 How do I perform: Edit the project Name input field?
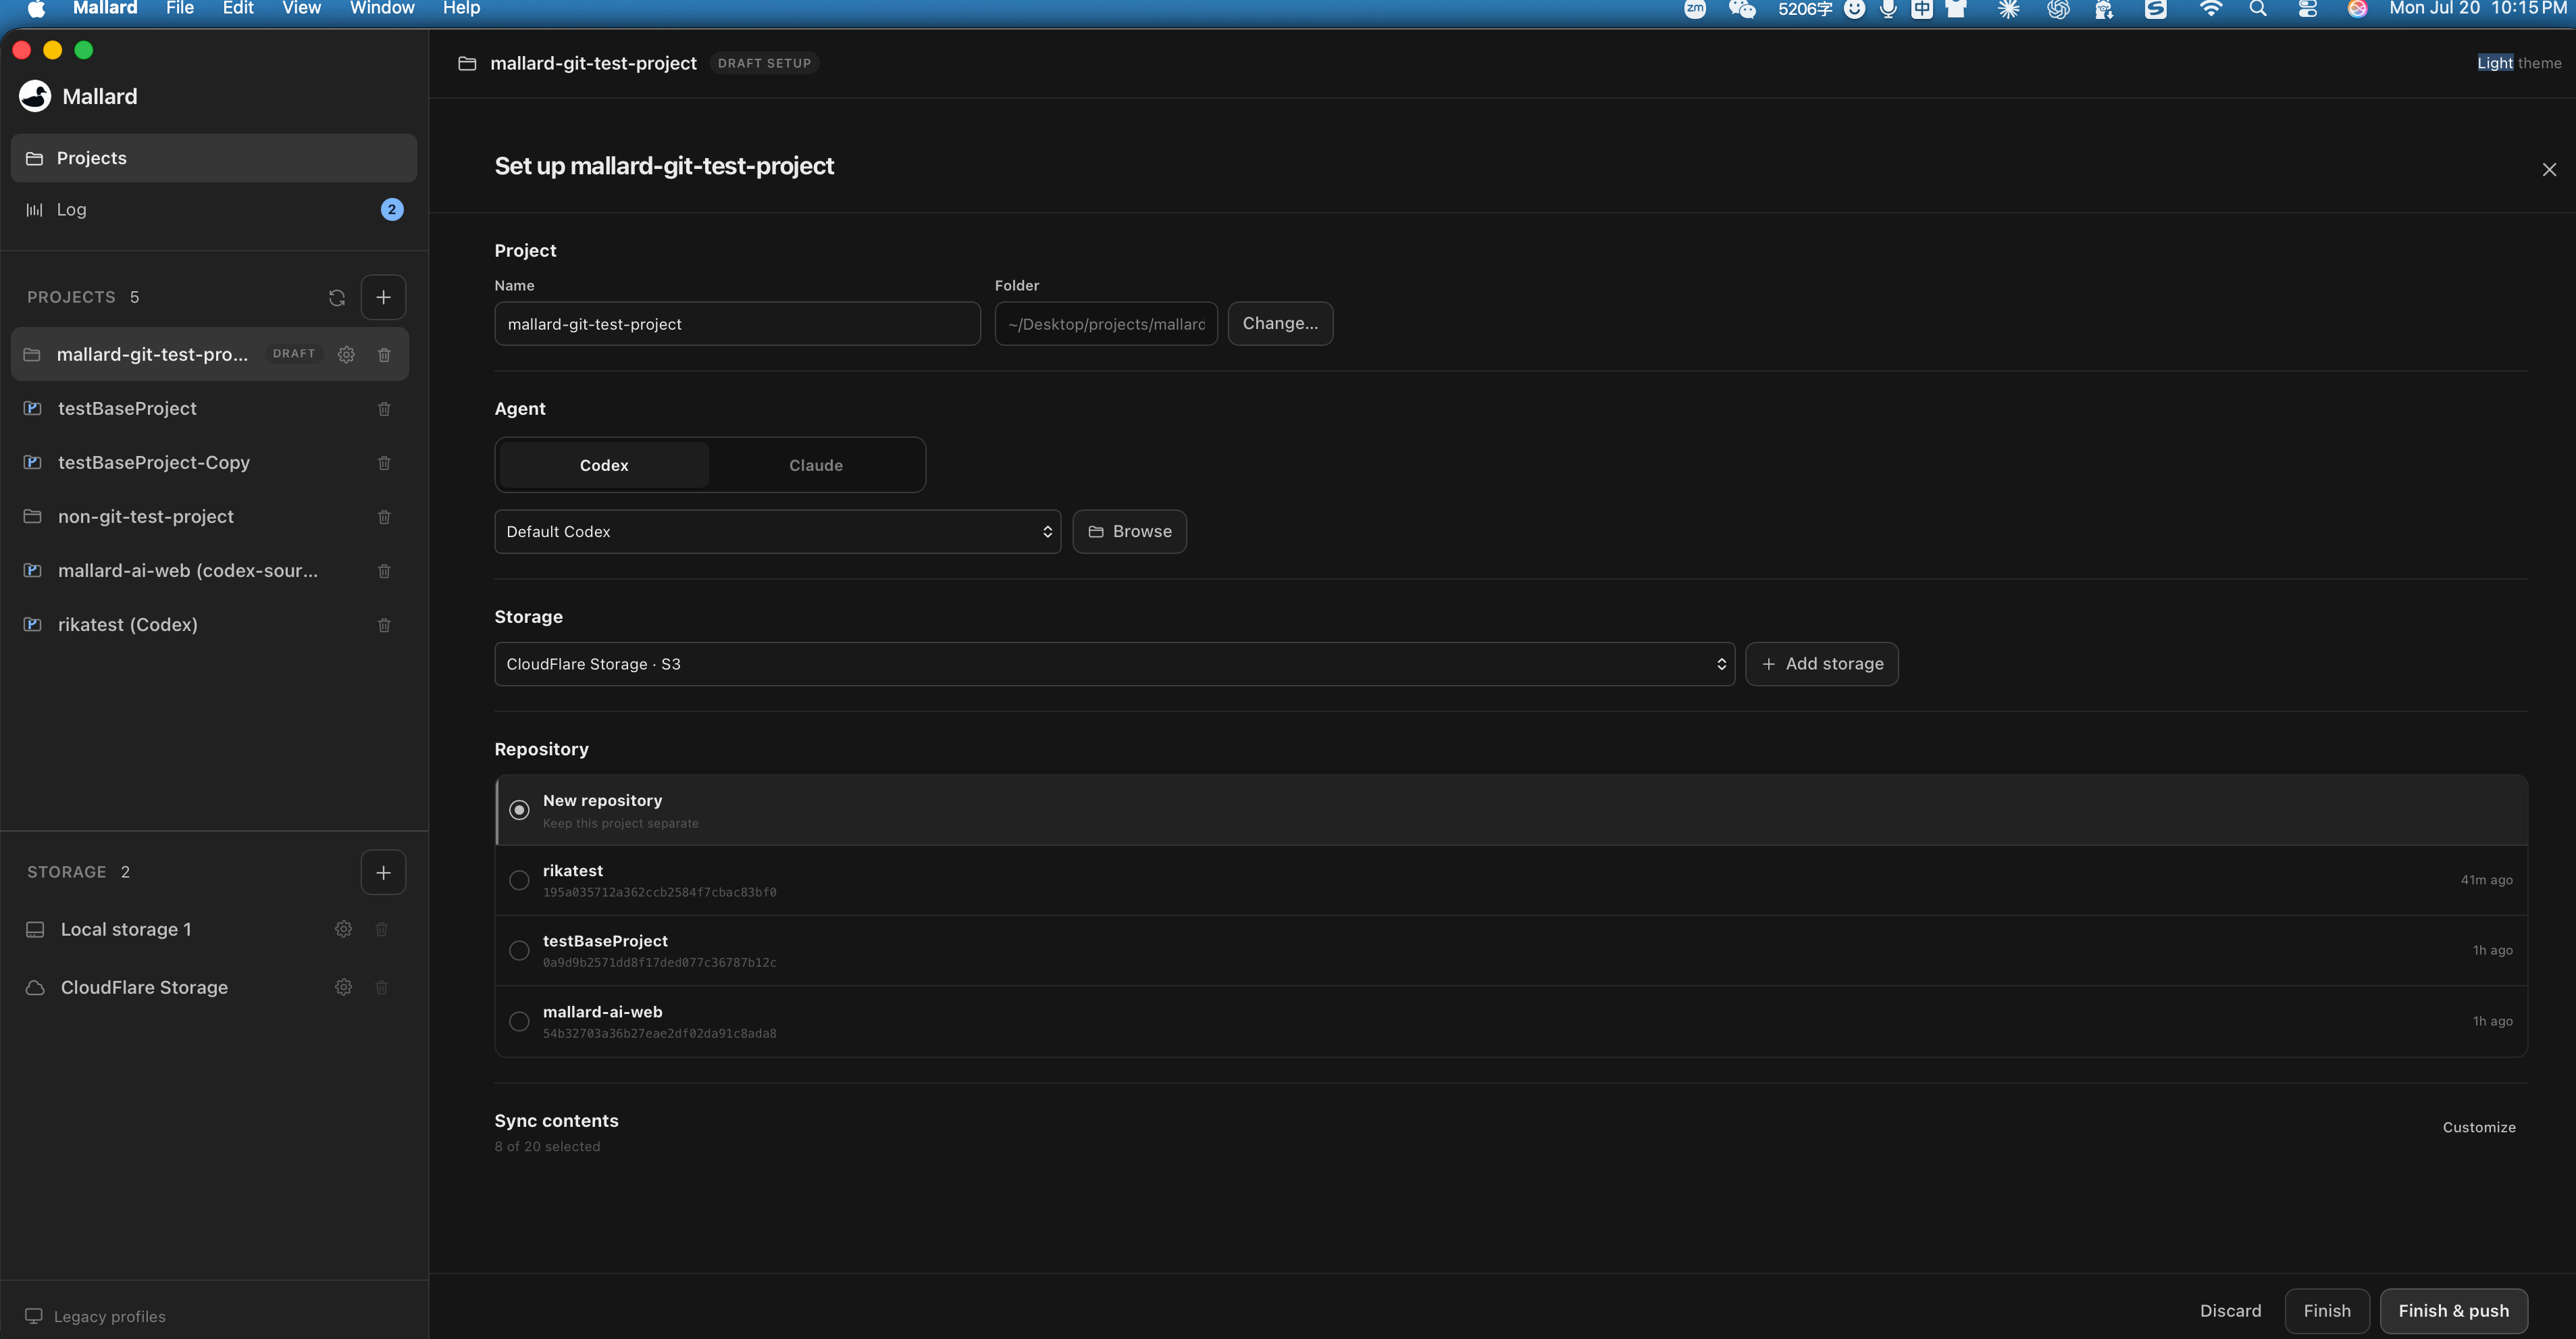pos(737,324)
